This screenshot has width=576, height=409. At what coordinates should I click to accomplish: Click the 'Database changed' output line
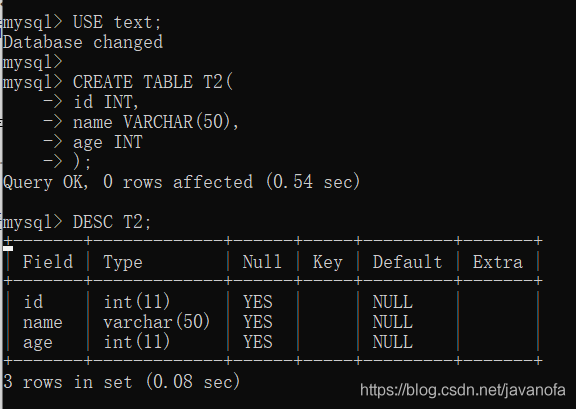[x=83, y=42]
